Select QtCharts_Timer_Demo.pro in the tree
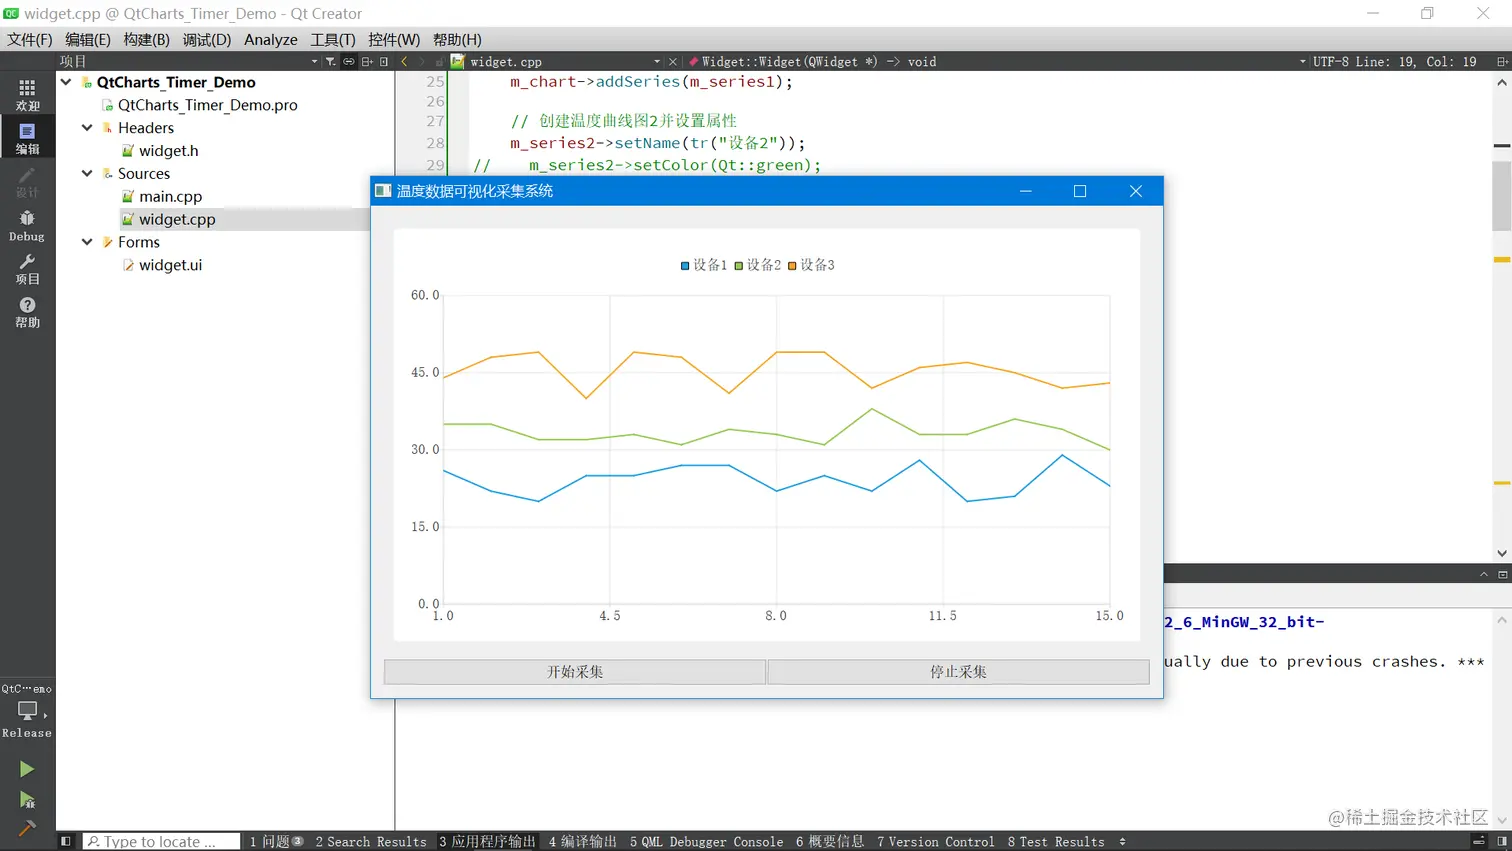The height and width of the screenshot is (851, 1512). coord(208,105)
